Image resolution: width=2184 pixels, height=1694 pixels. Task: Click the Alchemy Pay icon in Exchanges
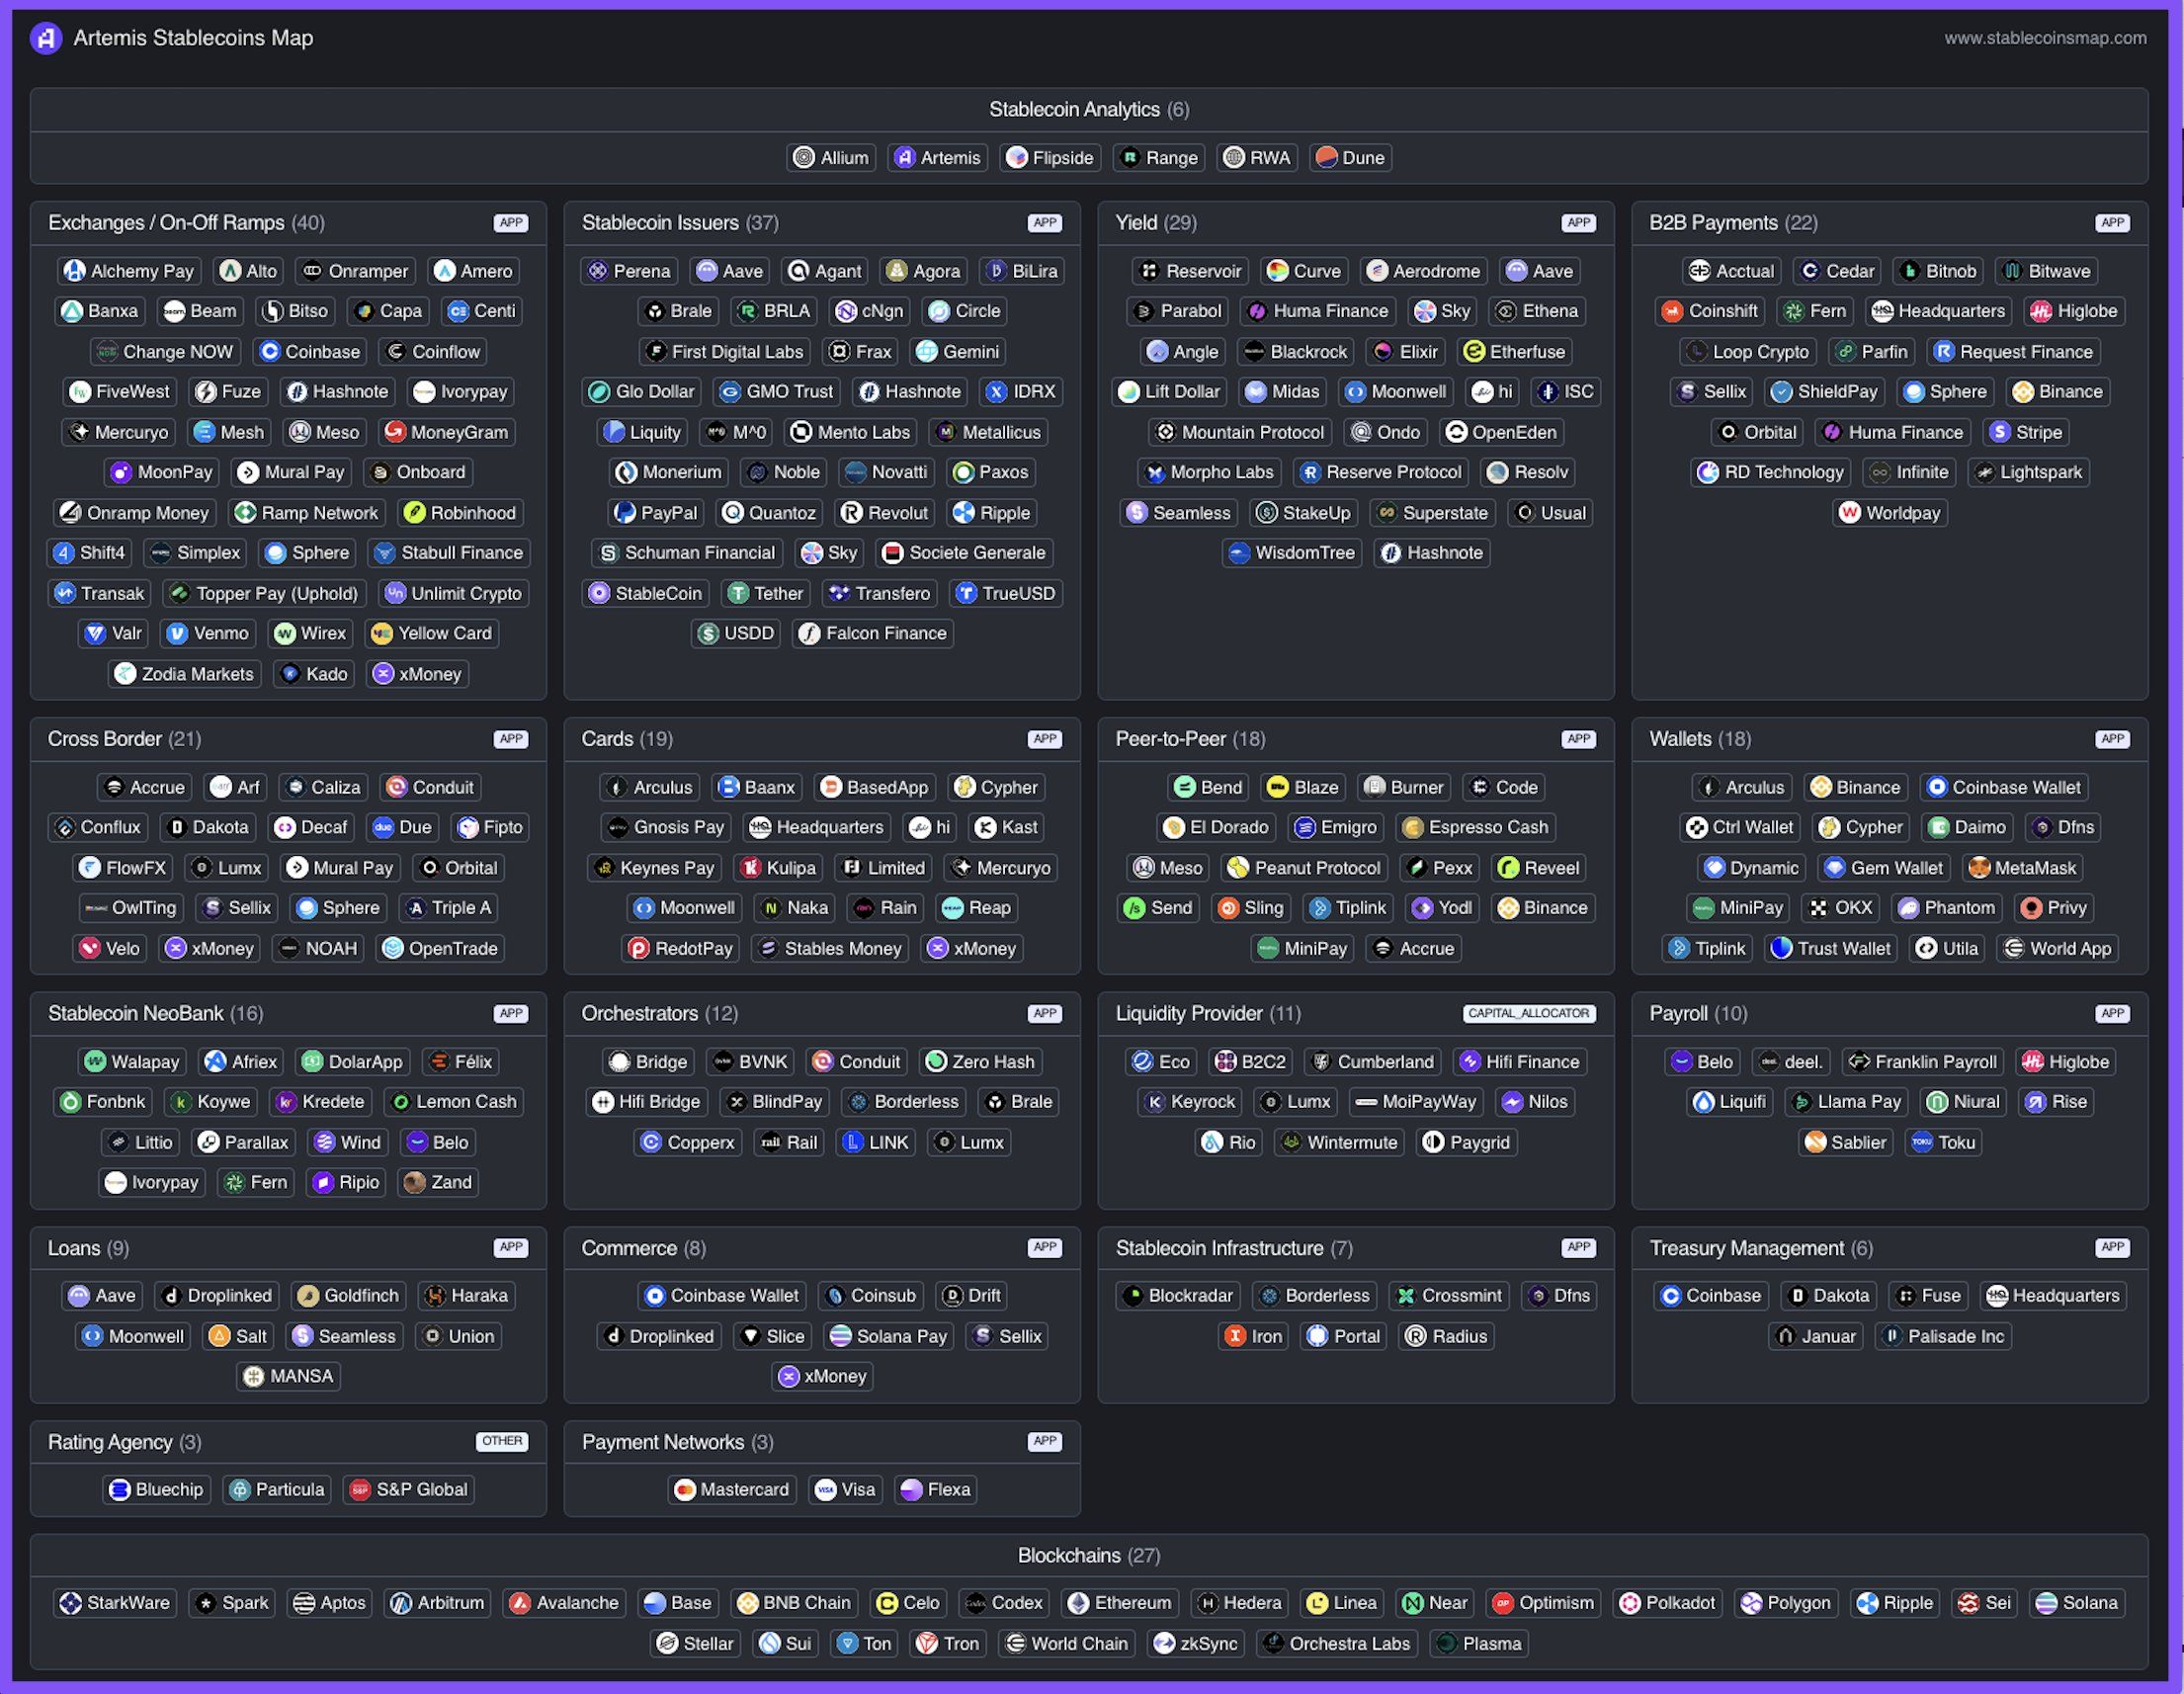(74, 271)
